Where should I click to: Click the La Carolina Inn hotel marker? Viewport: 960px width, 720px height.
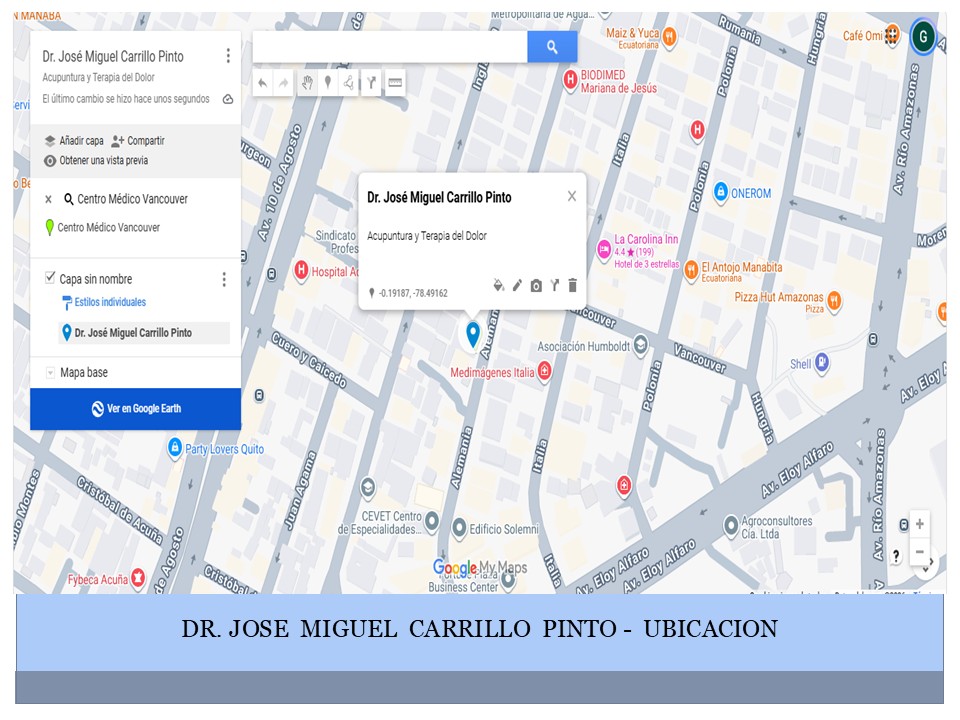point(604,250)
